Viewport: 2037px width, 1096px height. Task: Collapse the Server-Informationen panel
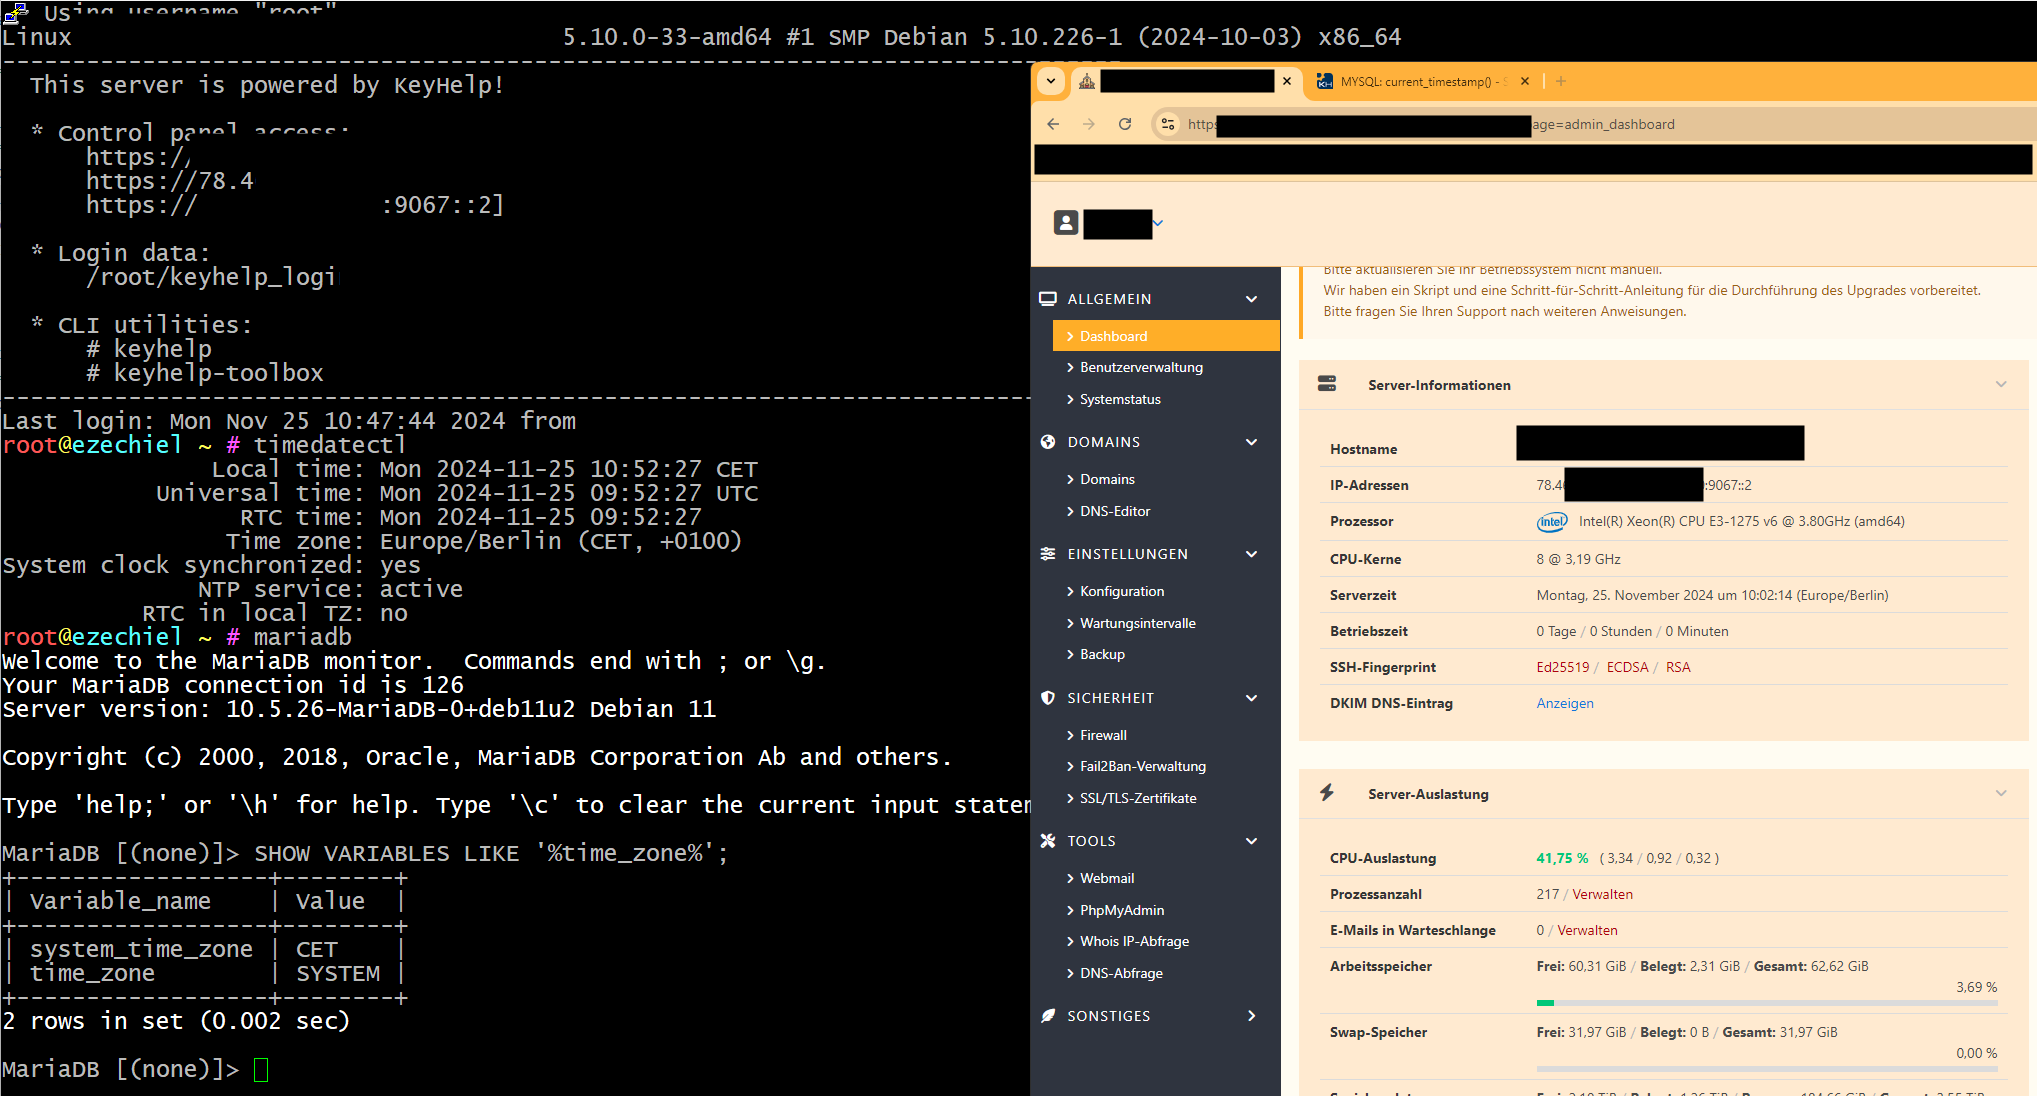point(2001,385)
